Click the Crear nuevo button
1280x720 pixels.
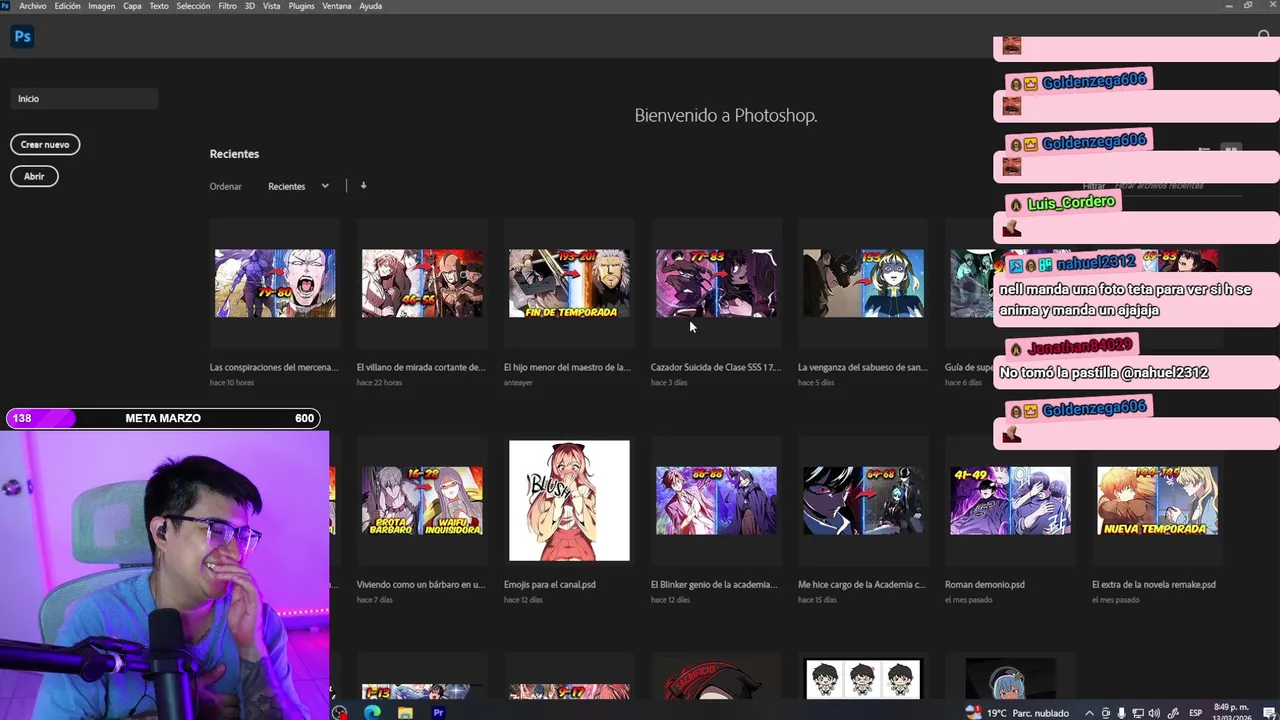(45, 144)
